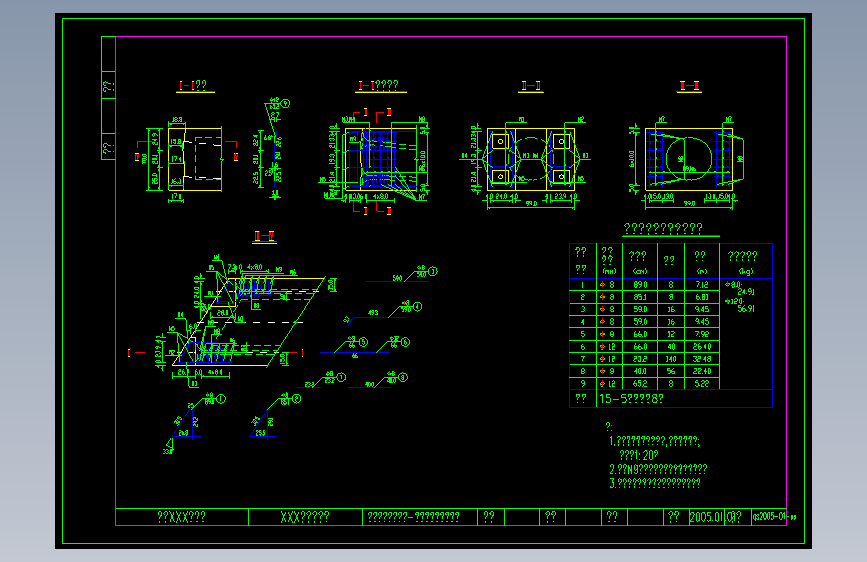Select the 32.48 value in row 7
Viewport: 867px width, 562px height.
(x=702, y=359)
